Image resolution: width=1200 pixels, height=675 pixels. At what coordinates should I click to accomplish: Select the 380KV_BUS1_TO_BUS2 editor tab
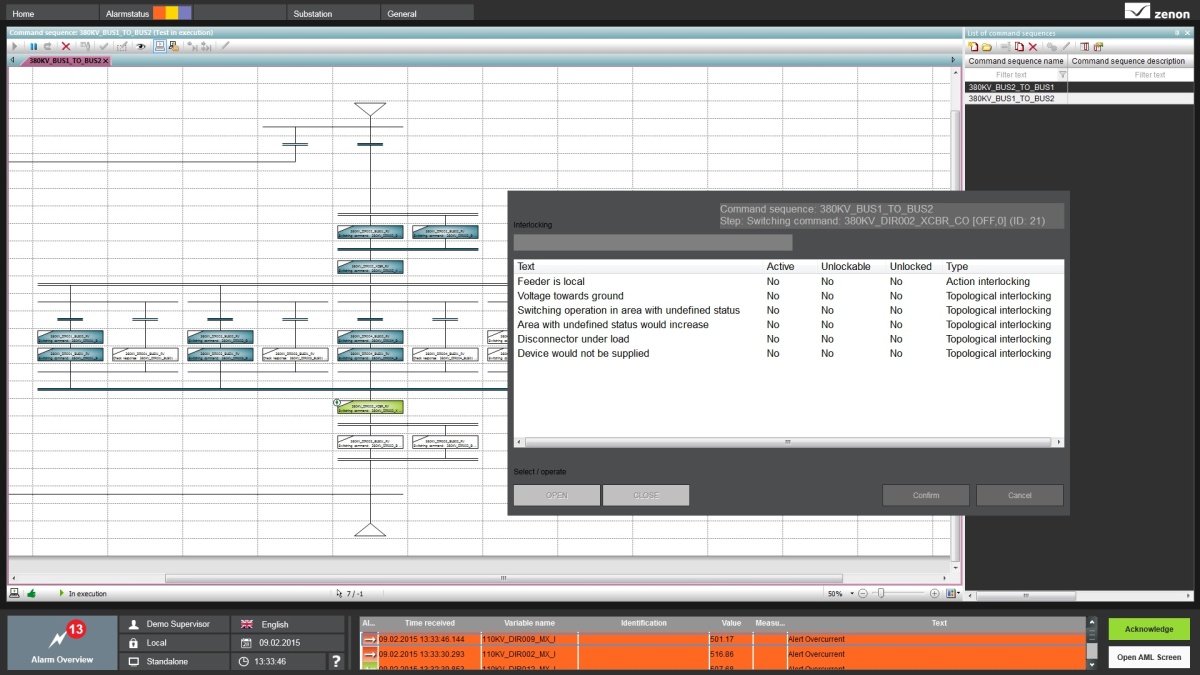(x=65, y=61)
